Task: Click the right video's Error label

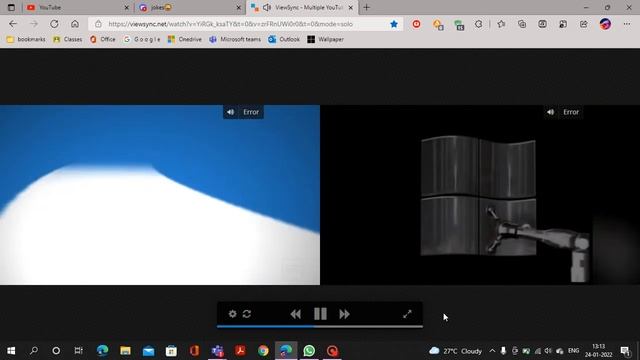Action: tap(571, 112)
